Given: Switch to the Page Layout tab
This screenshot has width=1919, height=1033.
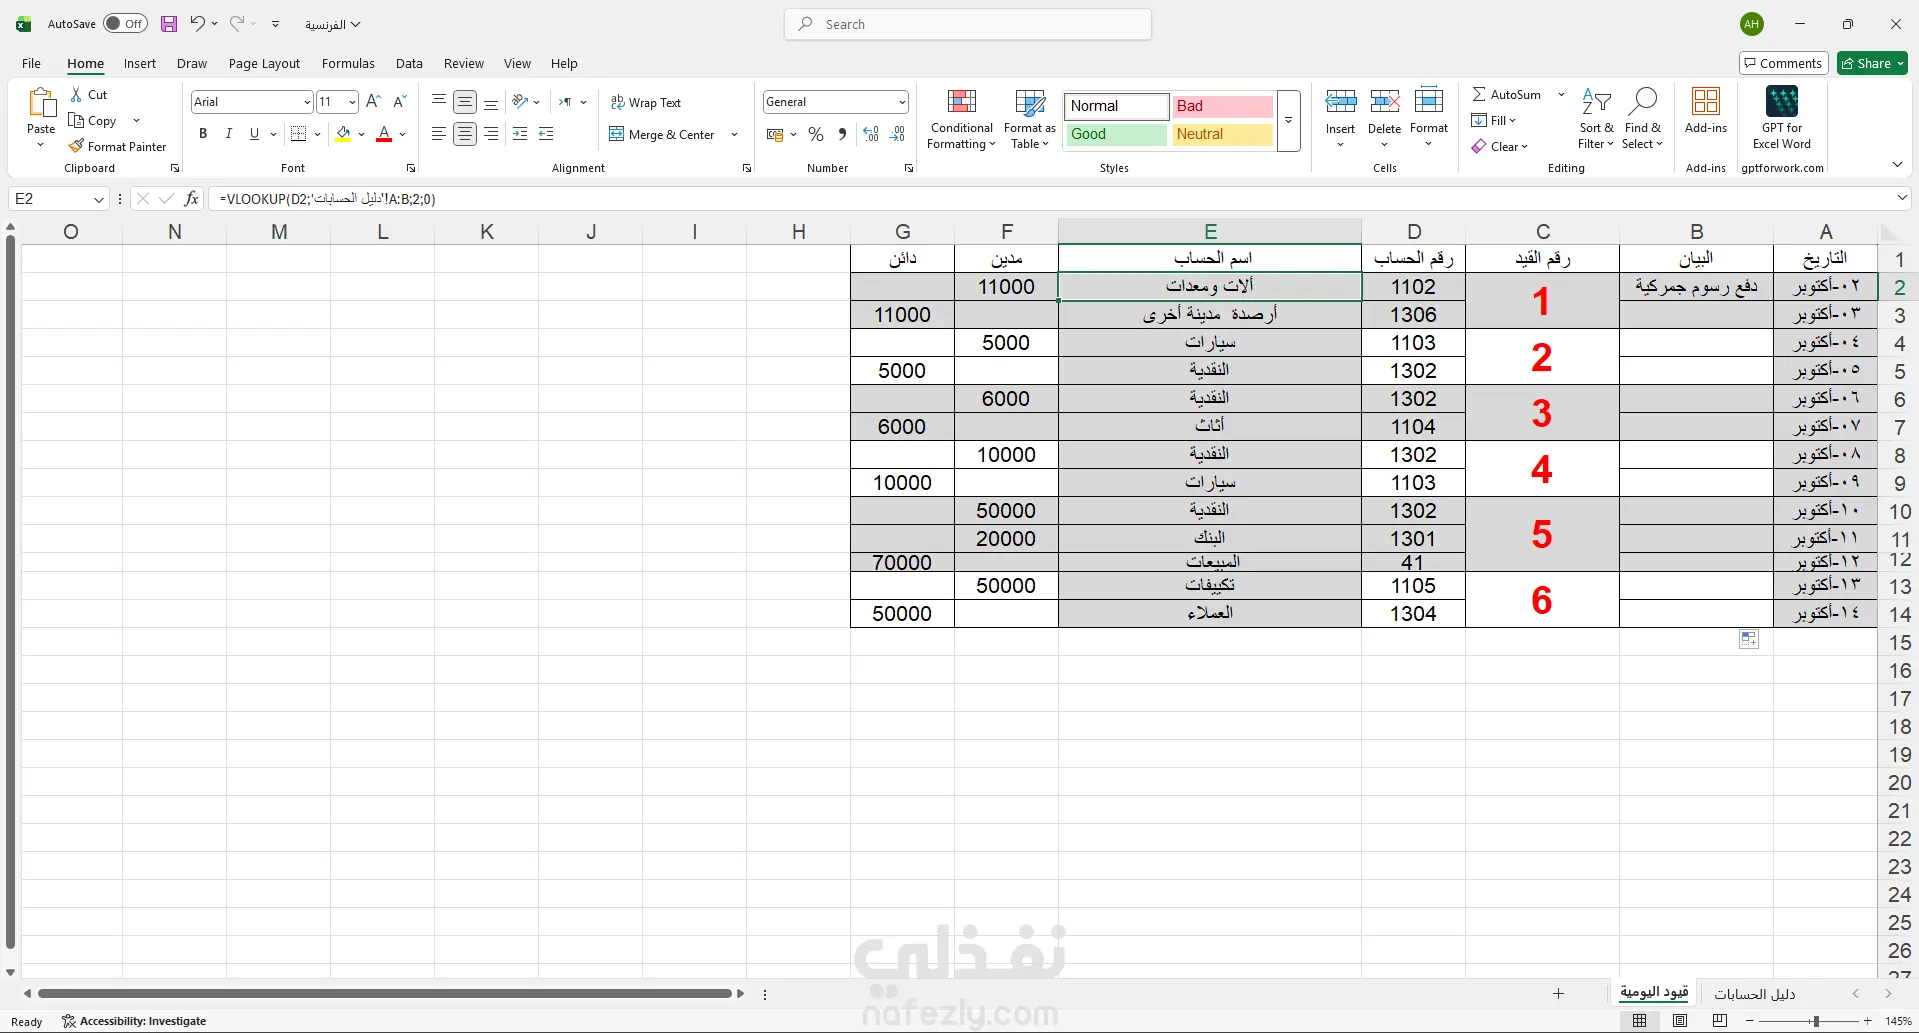Looking at the screenshot, I should pyautogui.click(x=264, y=63).
